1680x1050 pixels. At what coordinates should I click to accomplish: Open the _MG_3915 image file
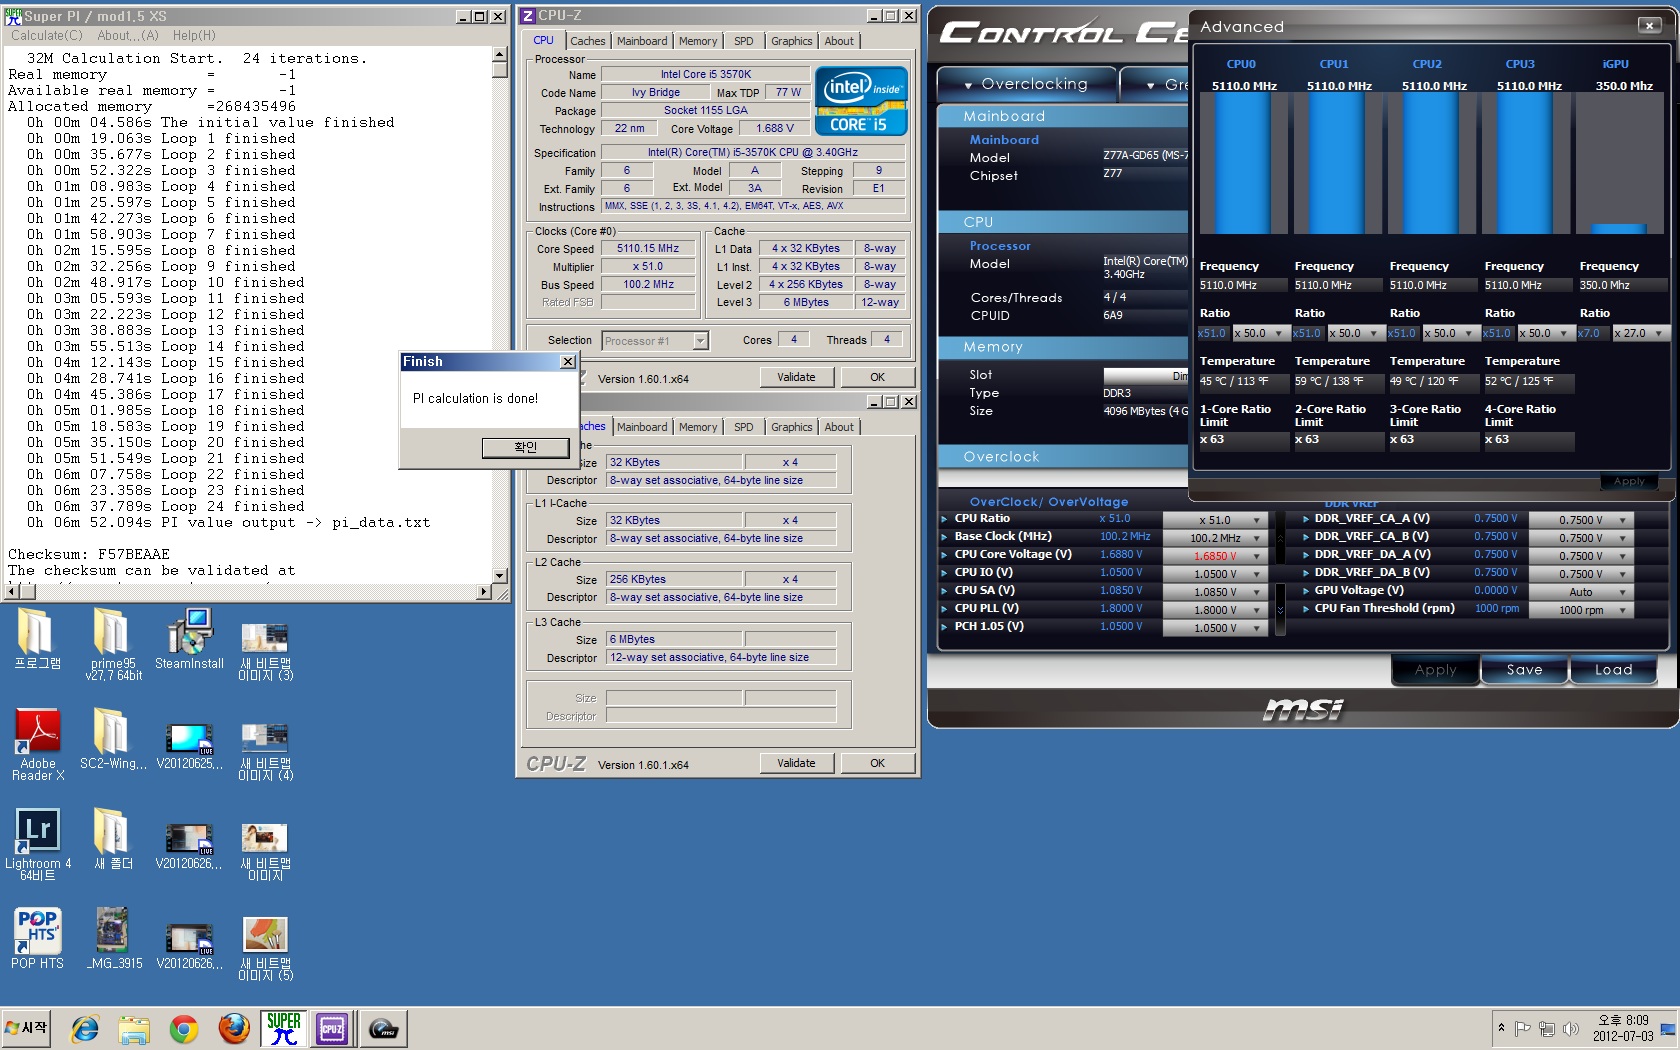(114, 939)
